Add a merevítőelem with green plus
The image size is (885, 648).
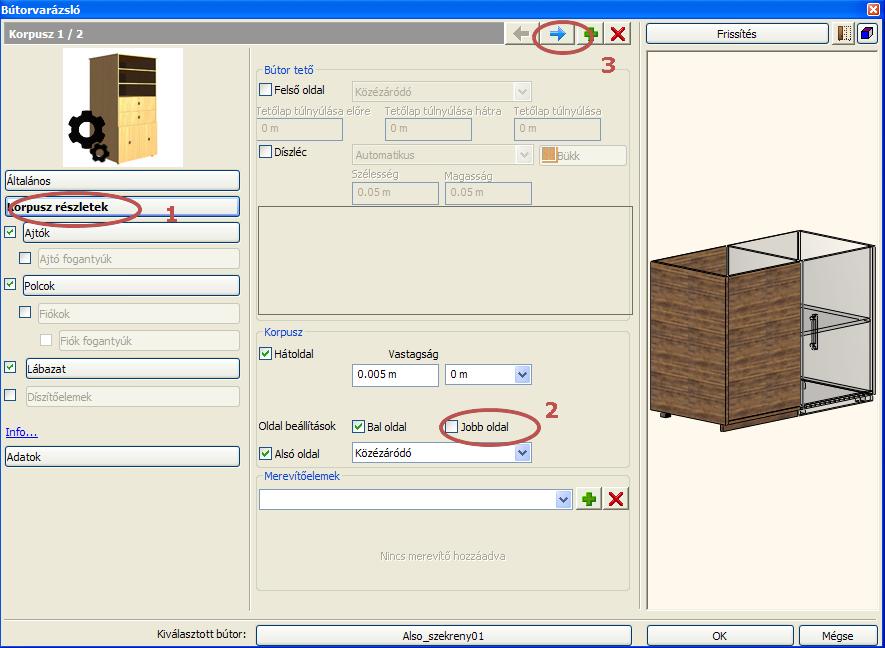[589, 499]
